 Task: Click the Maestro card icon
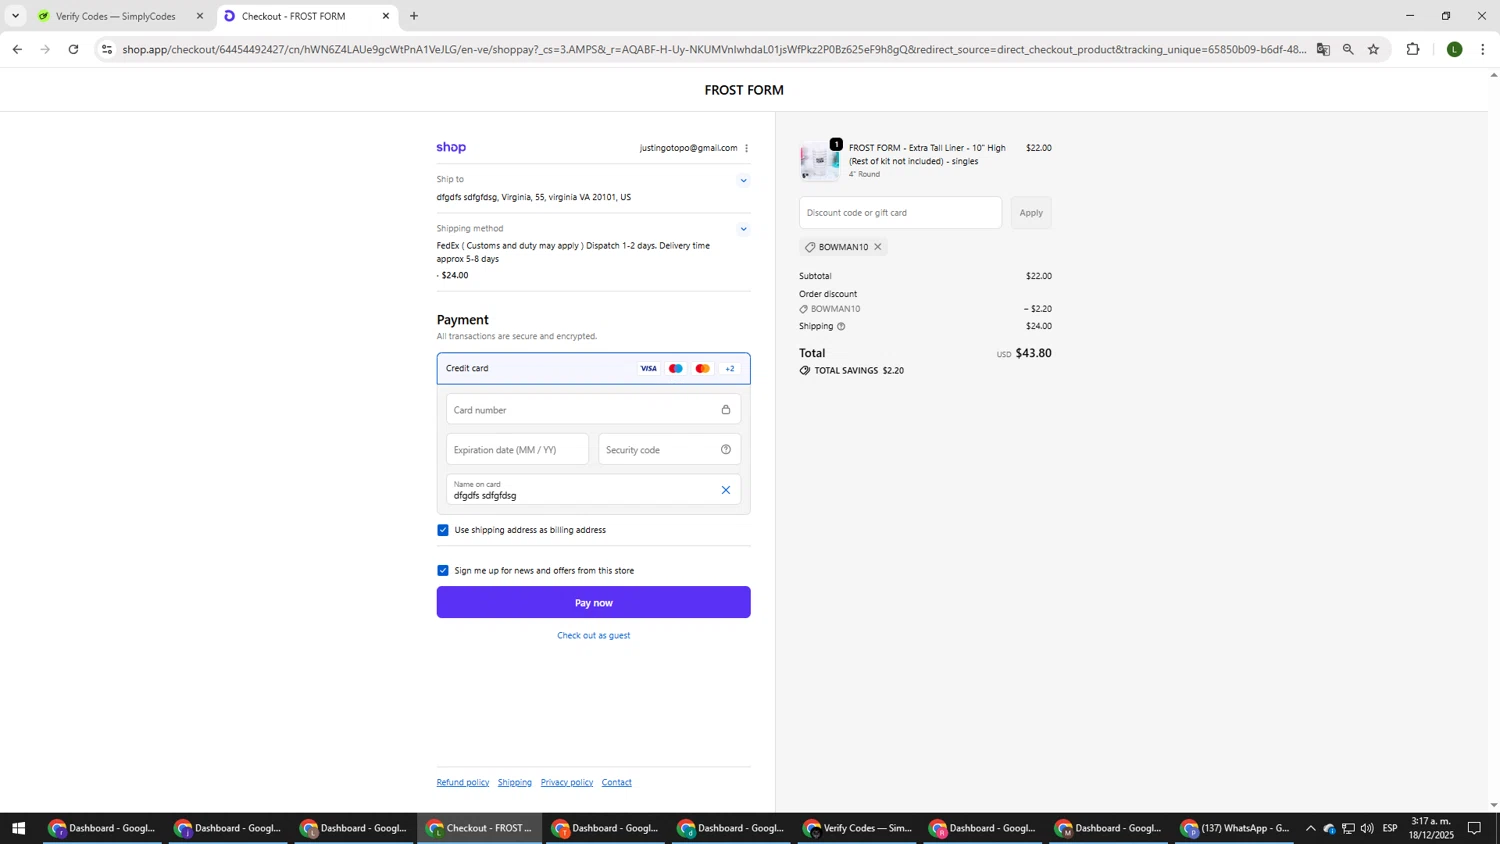click(676, 369)
